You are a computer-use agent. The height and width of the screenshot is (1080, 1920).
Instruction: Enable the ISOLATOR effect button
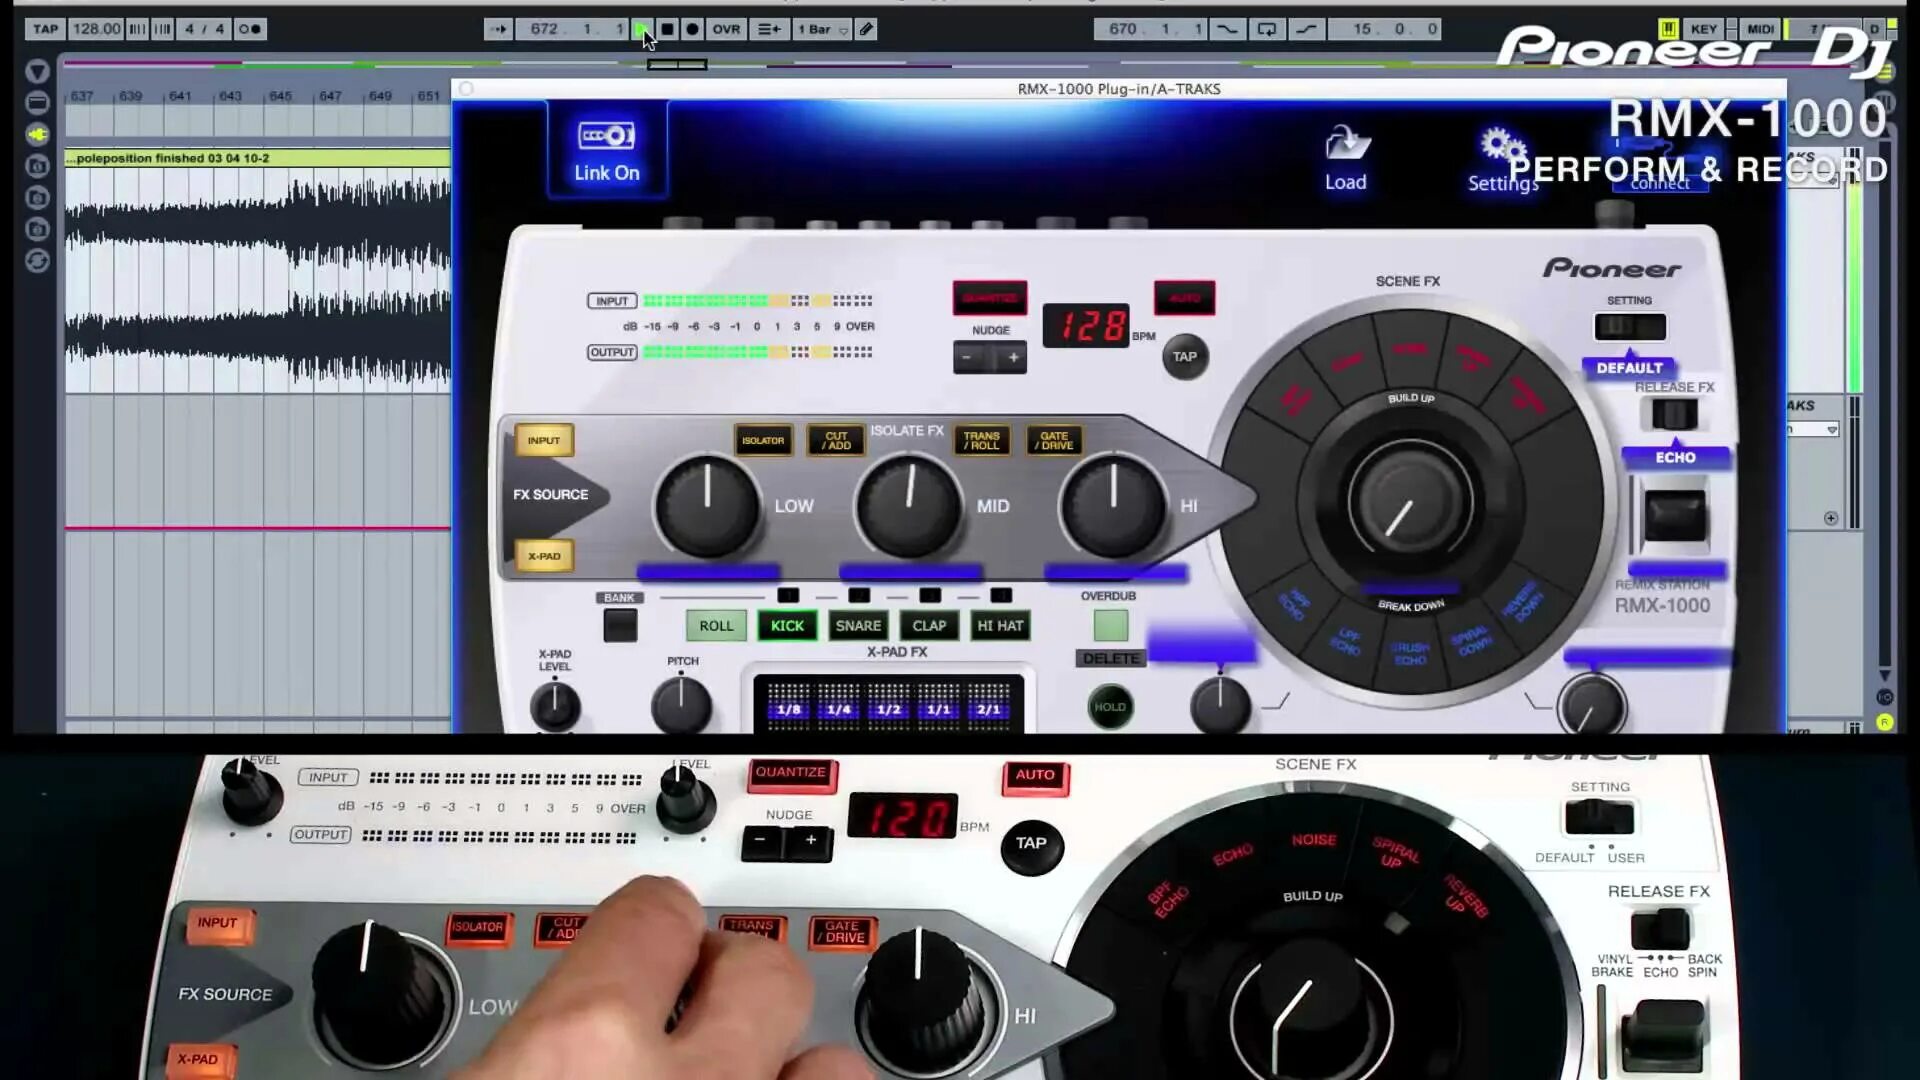pyautogui.click(x=763, y=440)
